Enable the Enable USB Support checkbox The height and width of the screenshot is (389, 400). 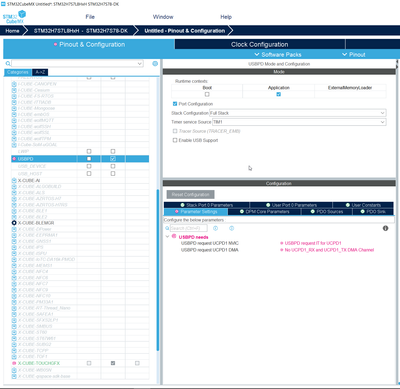[175, 140]
